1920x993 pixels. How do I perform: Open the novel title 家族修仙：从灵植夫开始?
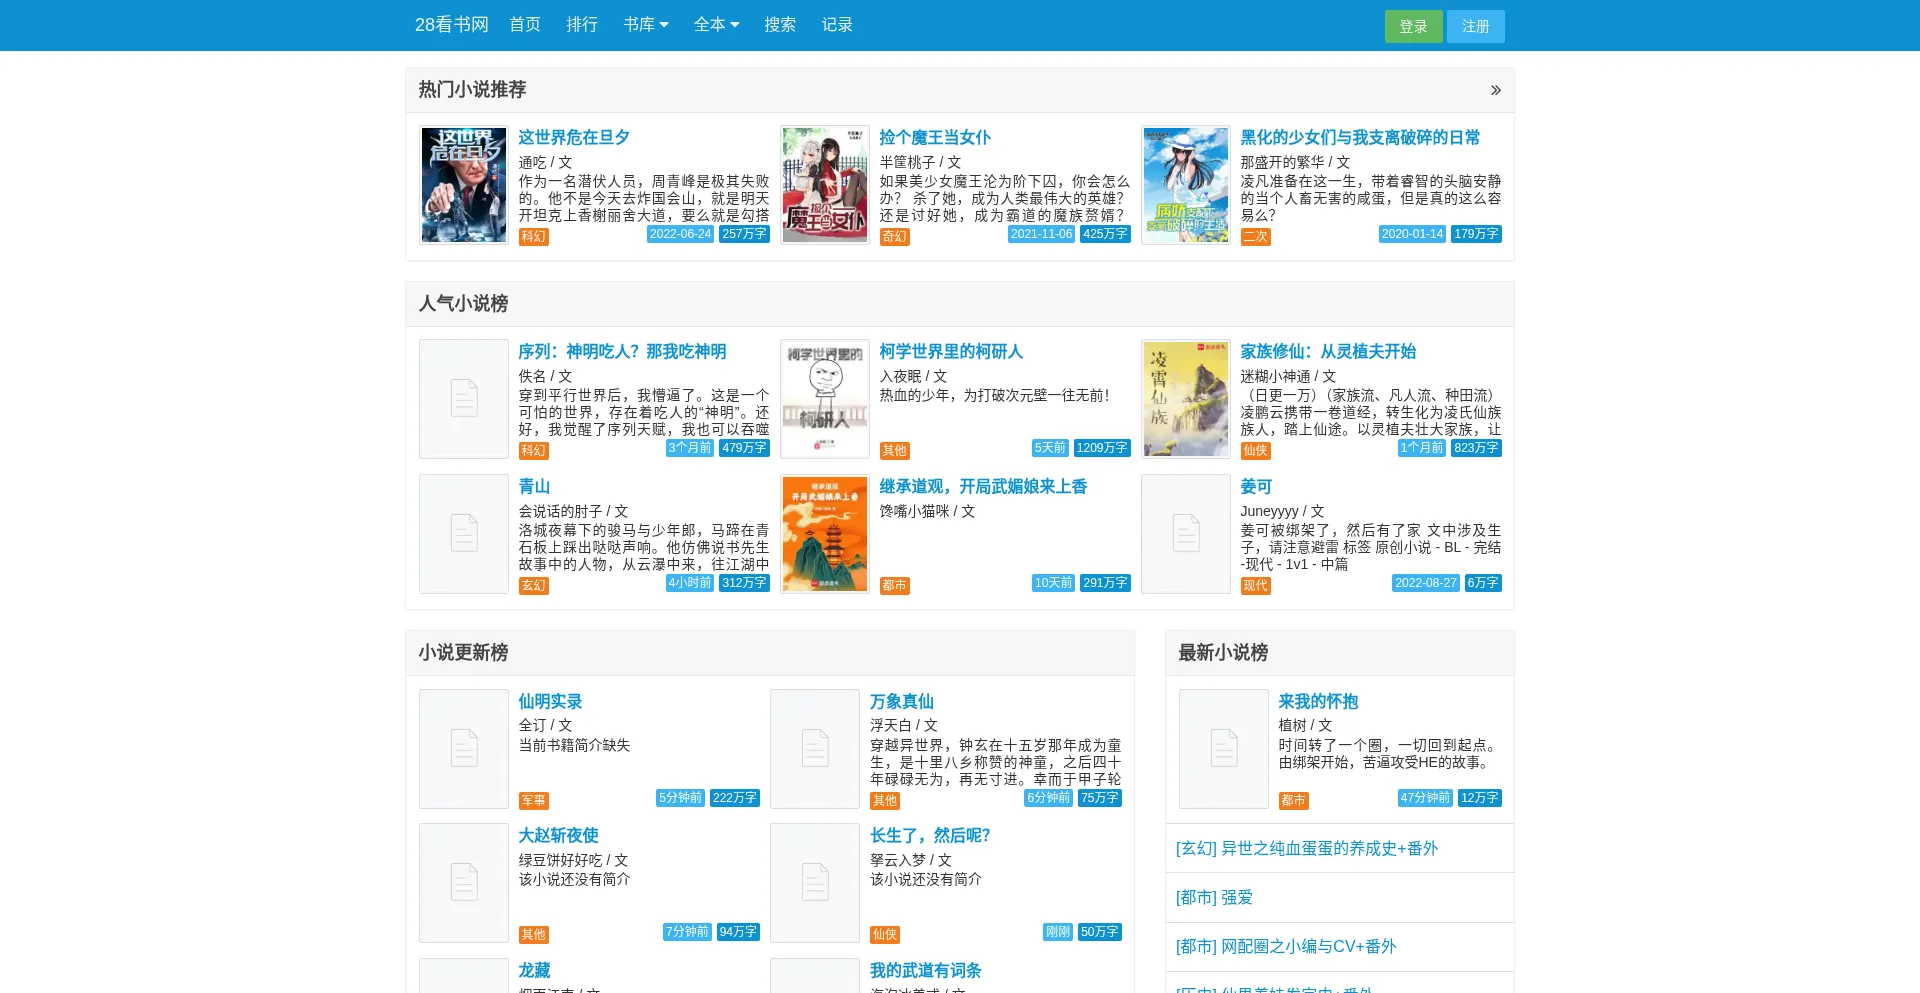pos(1328,352)
